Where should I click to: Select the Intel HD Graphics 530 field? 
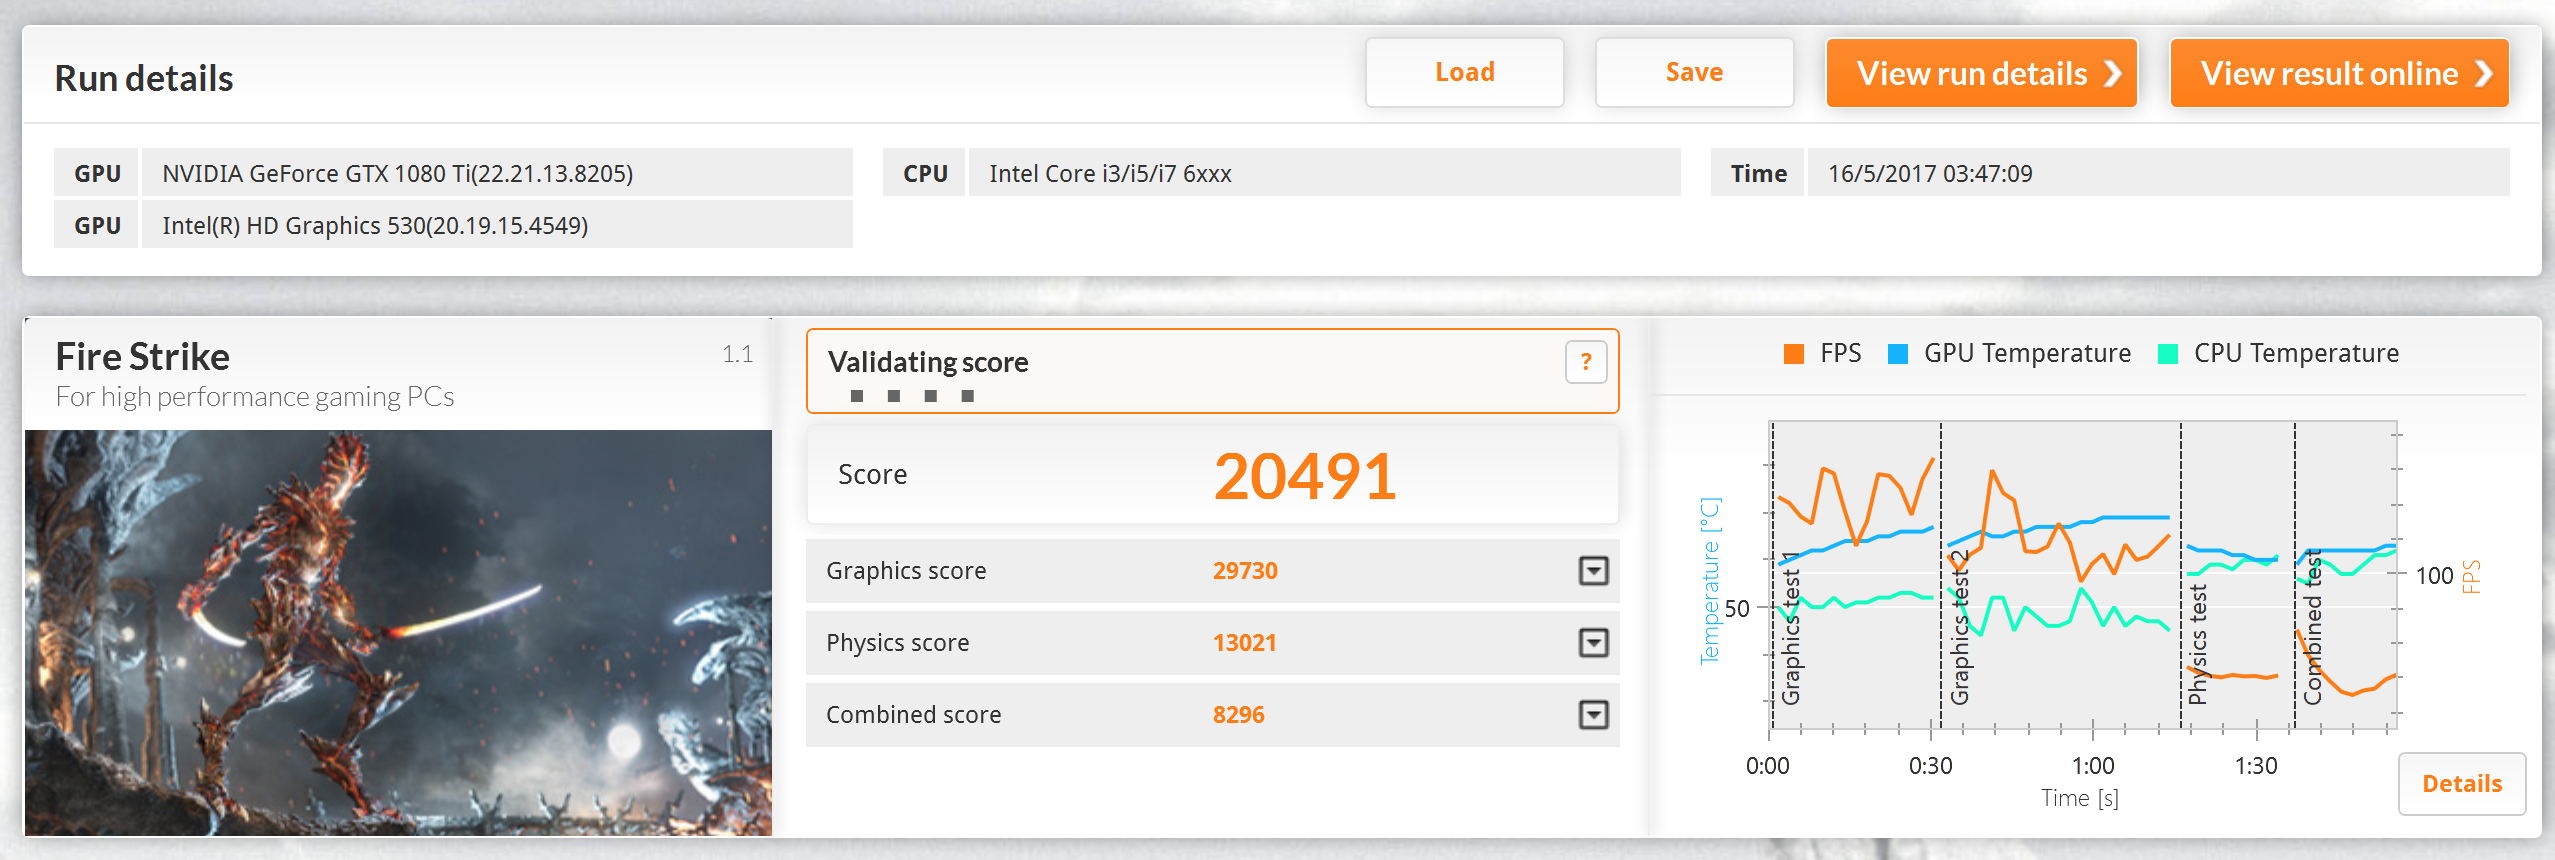click(497, 225)
